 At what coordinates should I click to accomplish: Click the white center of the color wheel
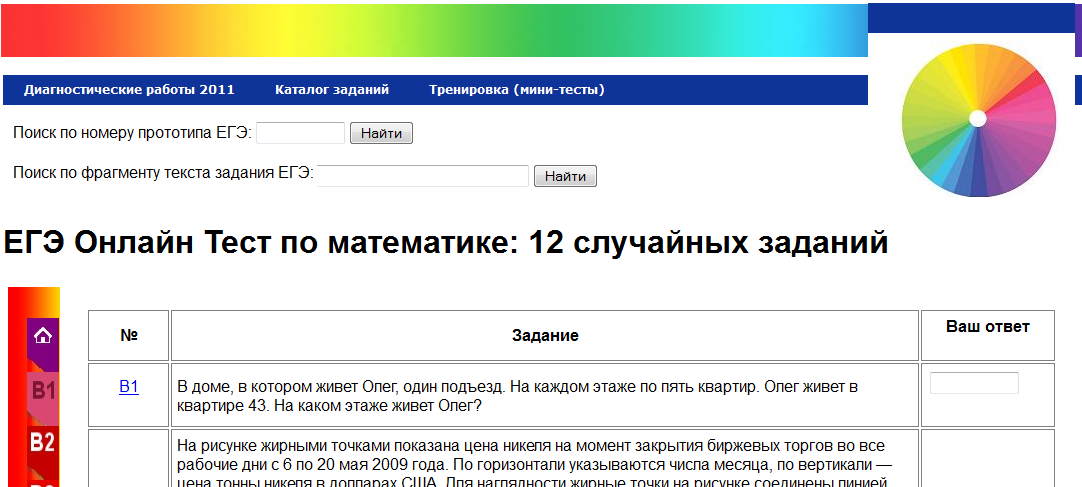click(x=978, y=118)
